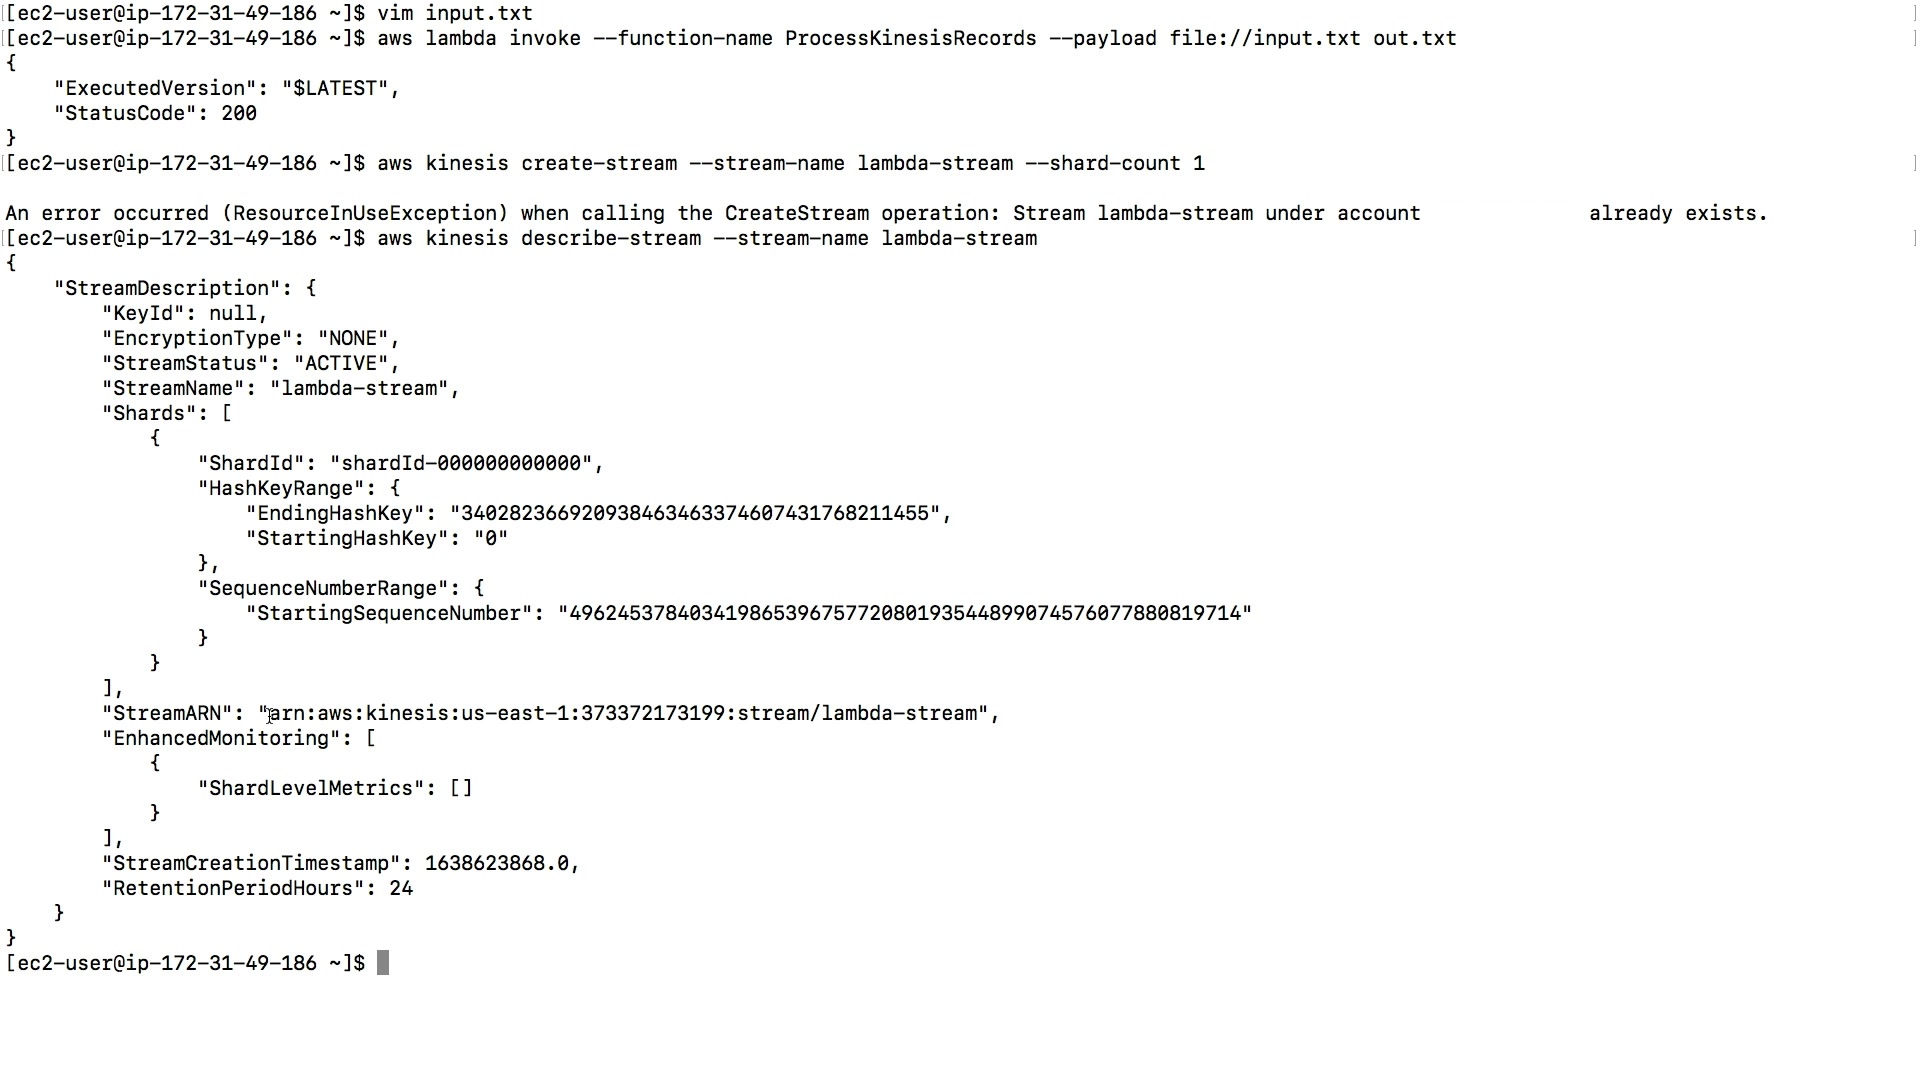Click the StreamCreationTimestamp value
Image resolution: width=1920 pixels, height=1080 pixels.
(x=497, y=863)
